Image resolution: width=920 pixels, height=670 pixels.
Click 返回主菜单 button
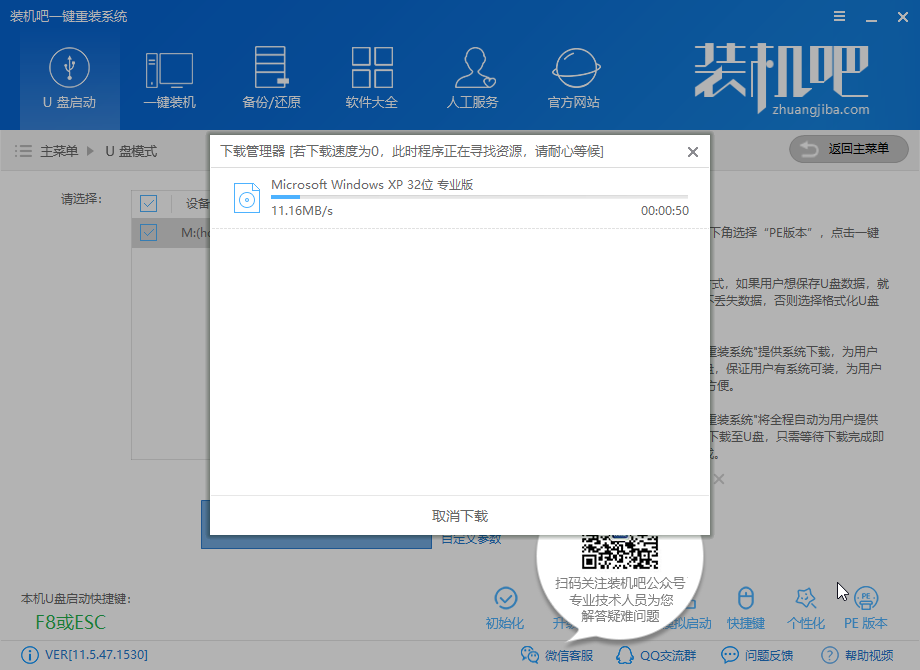pos(849,149)
